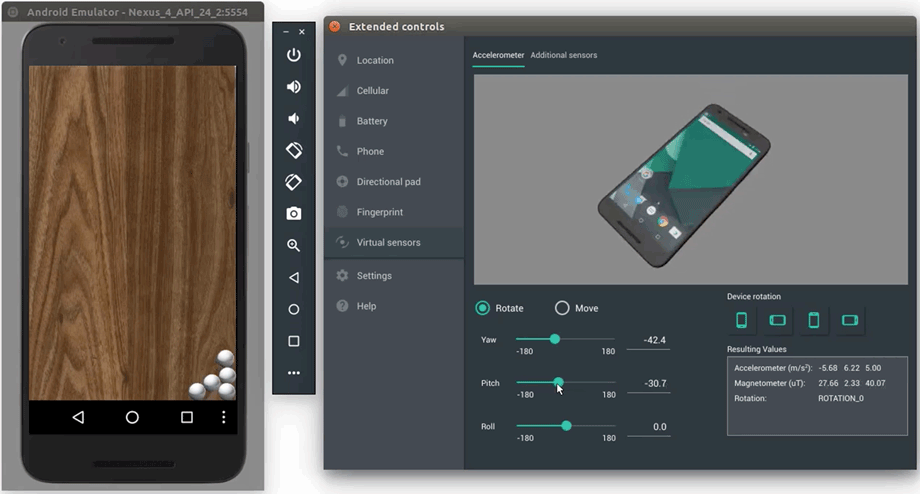Image resolution: width=920 pixels, height=494 pixels.
Task: Activate the zoom magnifier tool
Action: point(294,245)
